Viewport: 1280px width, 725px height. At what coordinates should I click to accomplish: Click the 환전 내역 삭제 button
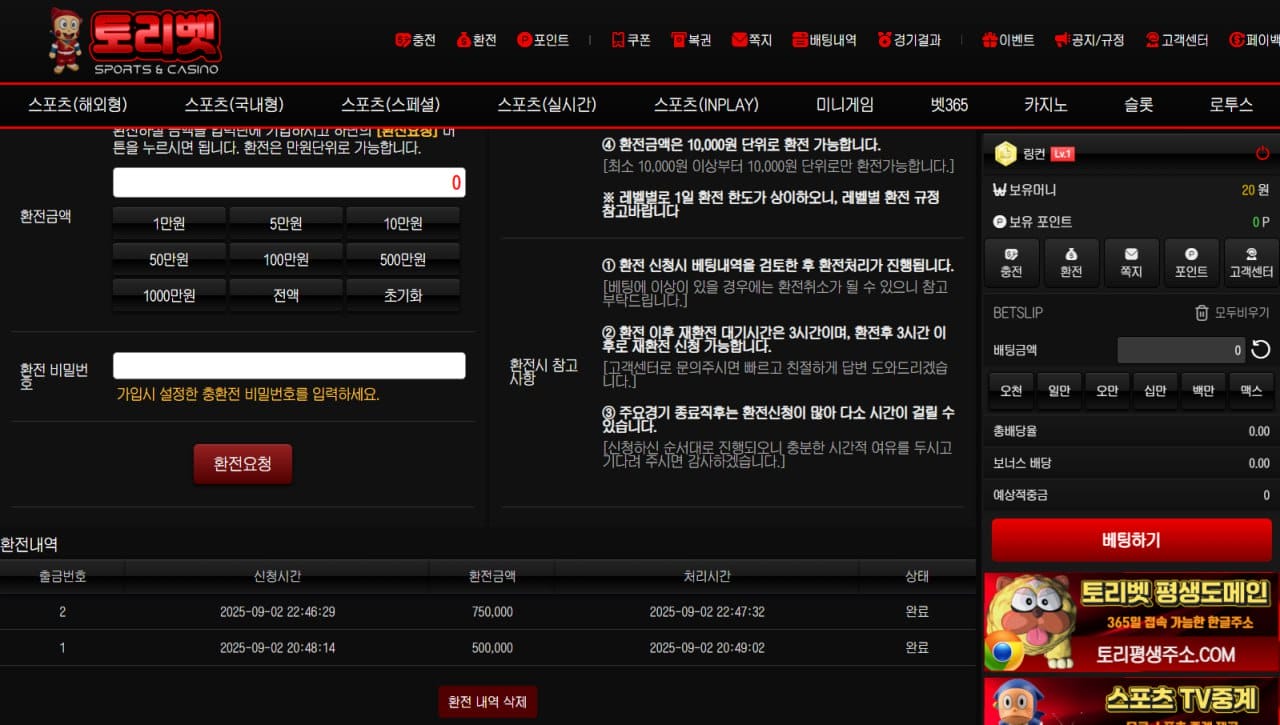[x=488, y=702]
